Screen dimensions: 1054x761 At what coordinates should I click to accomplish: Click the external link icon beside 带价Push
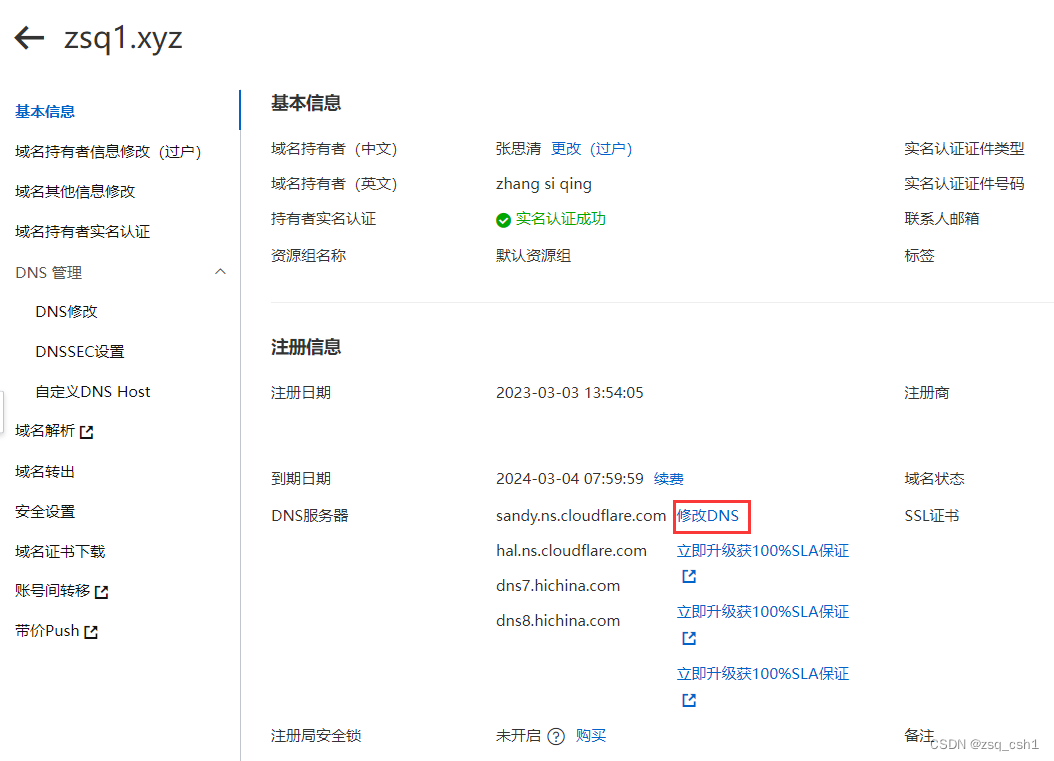click(x=90, y=630)
